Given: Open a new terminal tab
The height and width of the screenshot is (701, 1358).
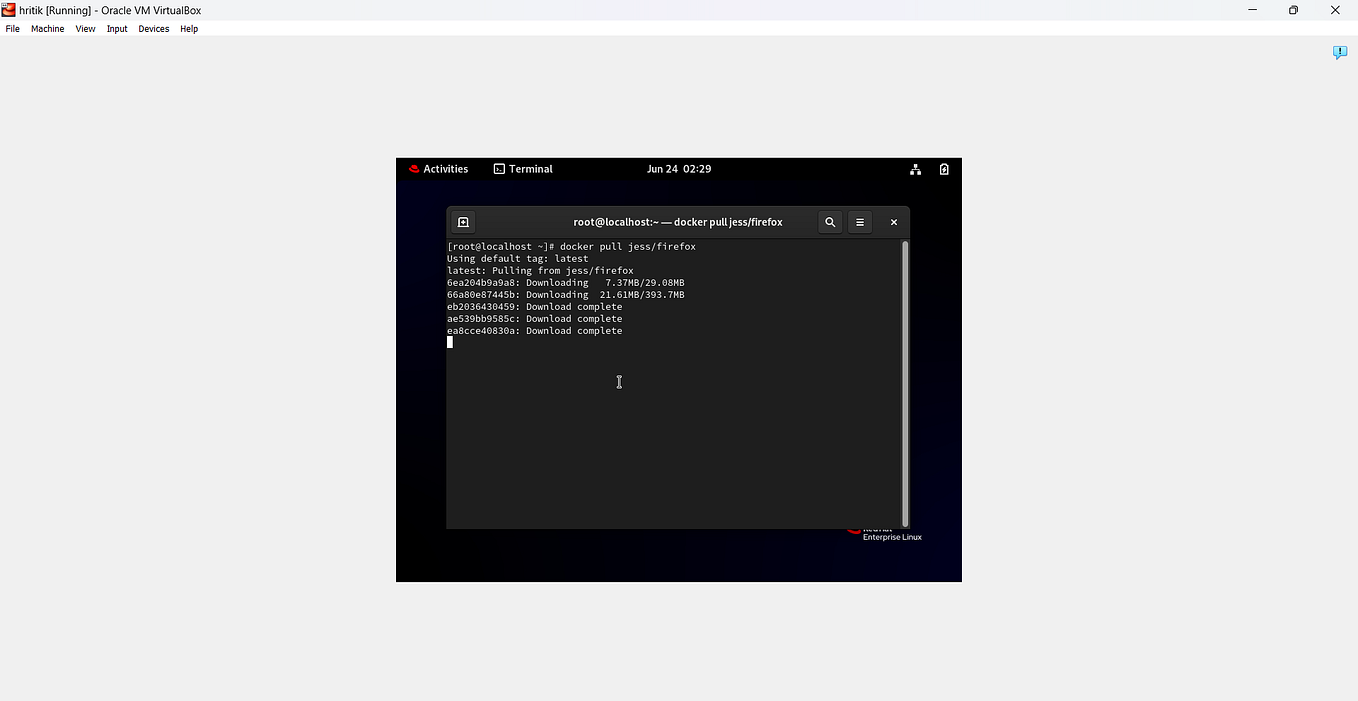Looking at the screenshot, I should click(463, 222).
